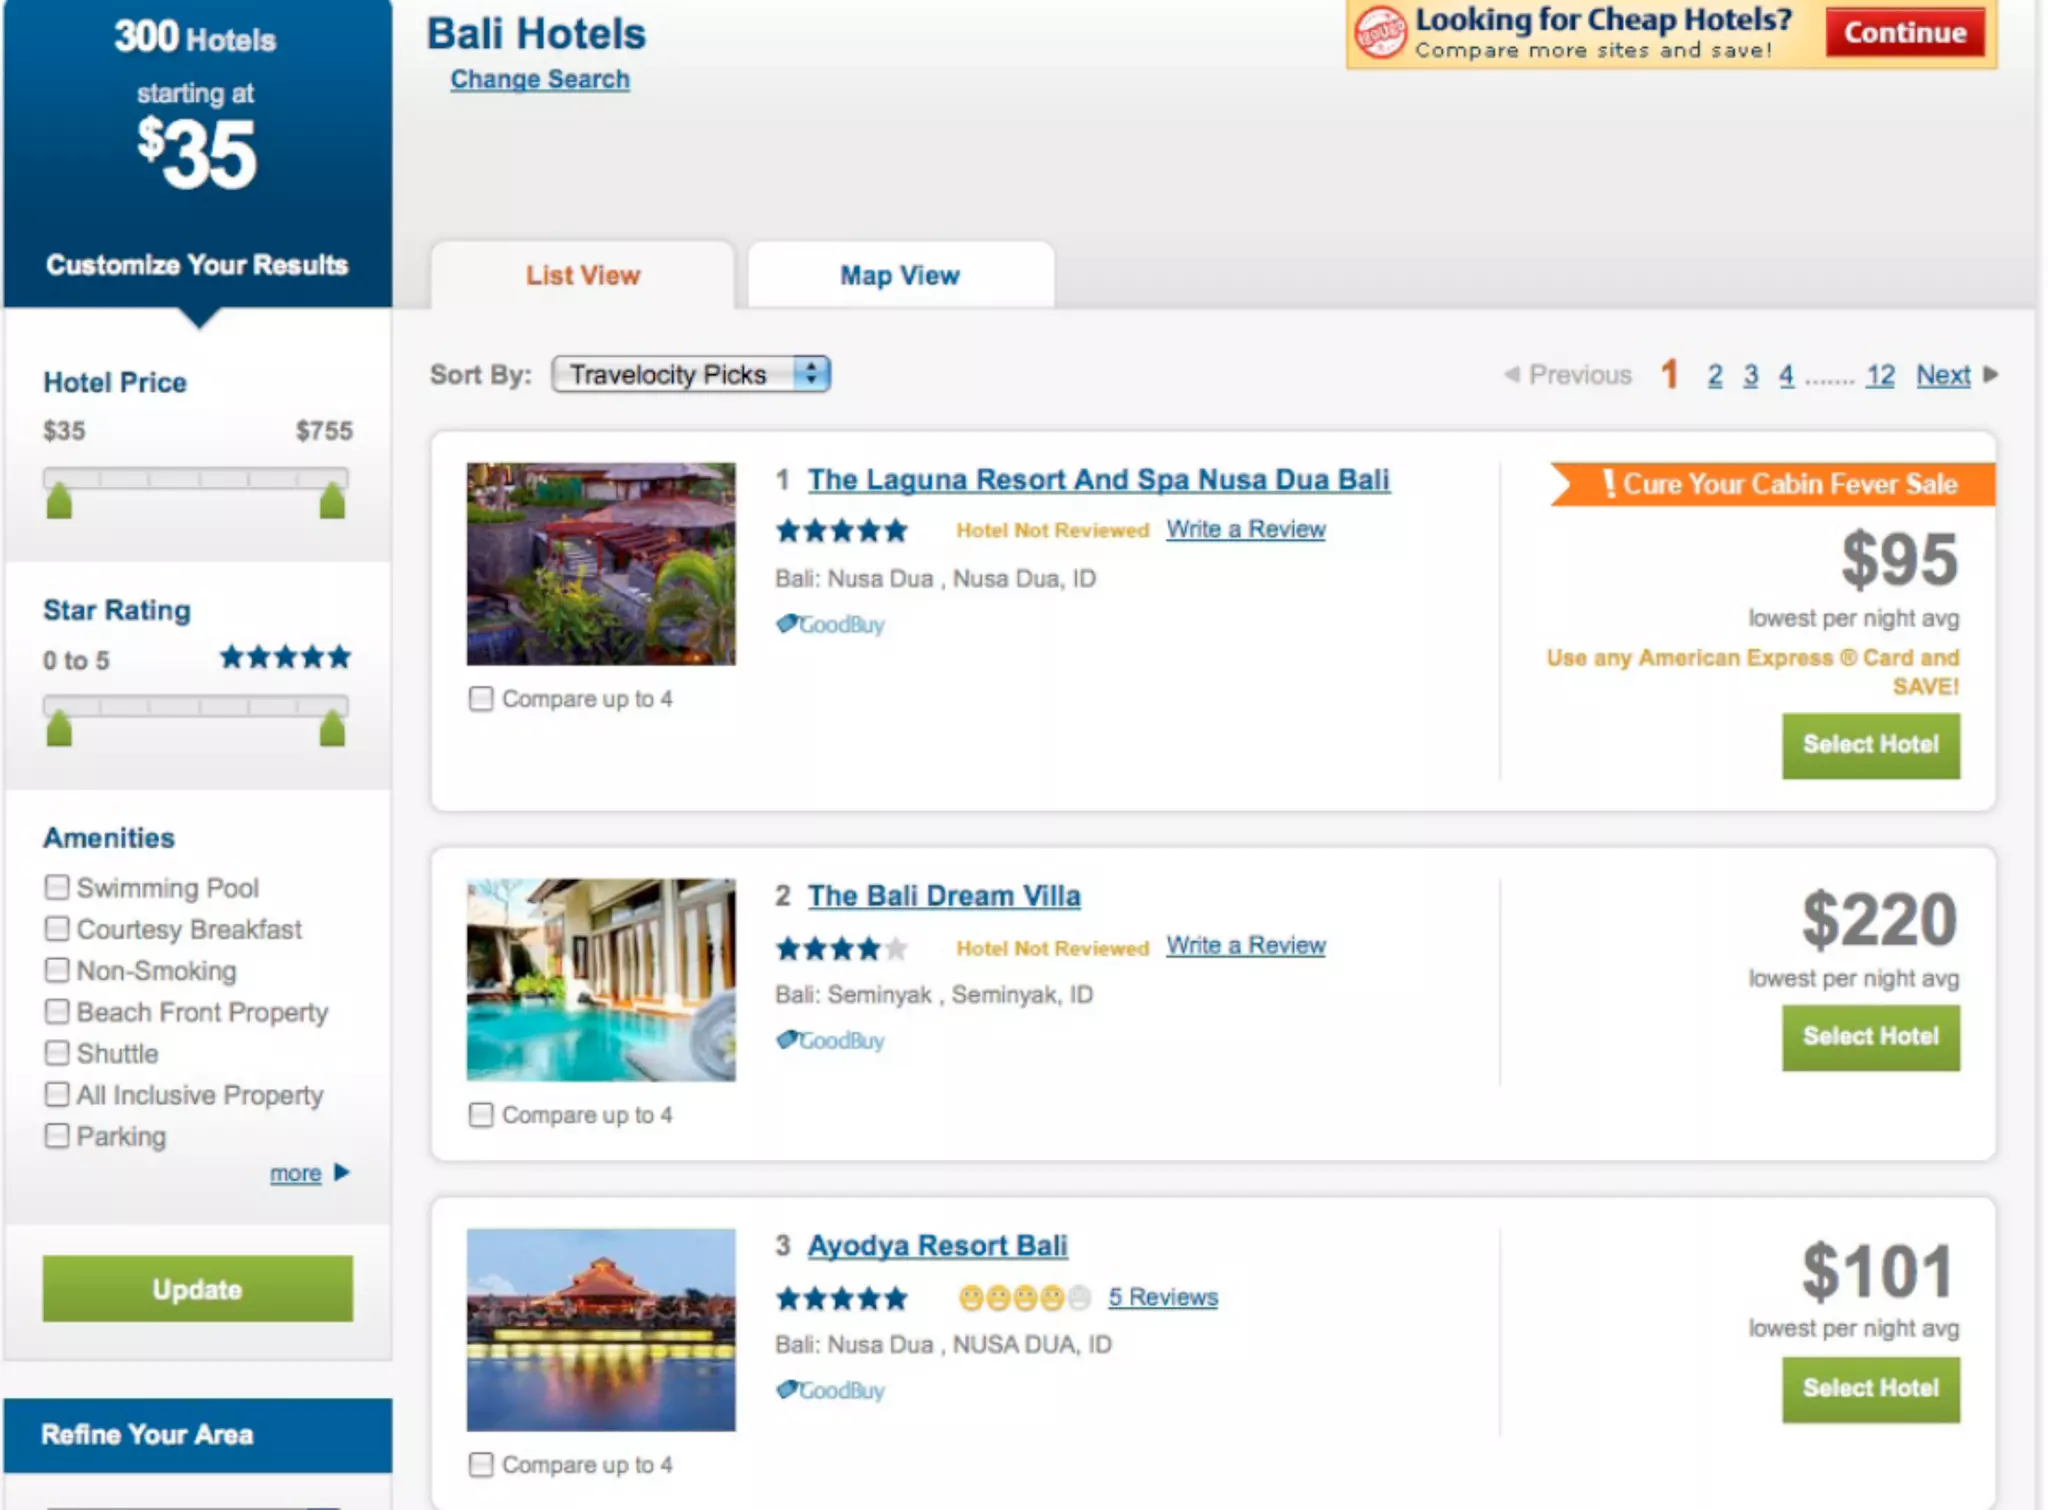Switch to the Map View tab
The height and width of the screenshot is (1510, 2048).
tap(899, 276)
